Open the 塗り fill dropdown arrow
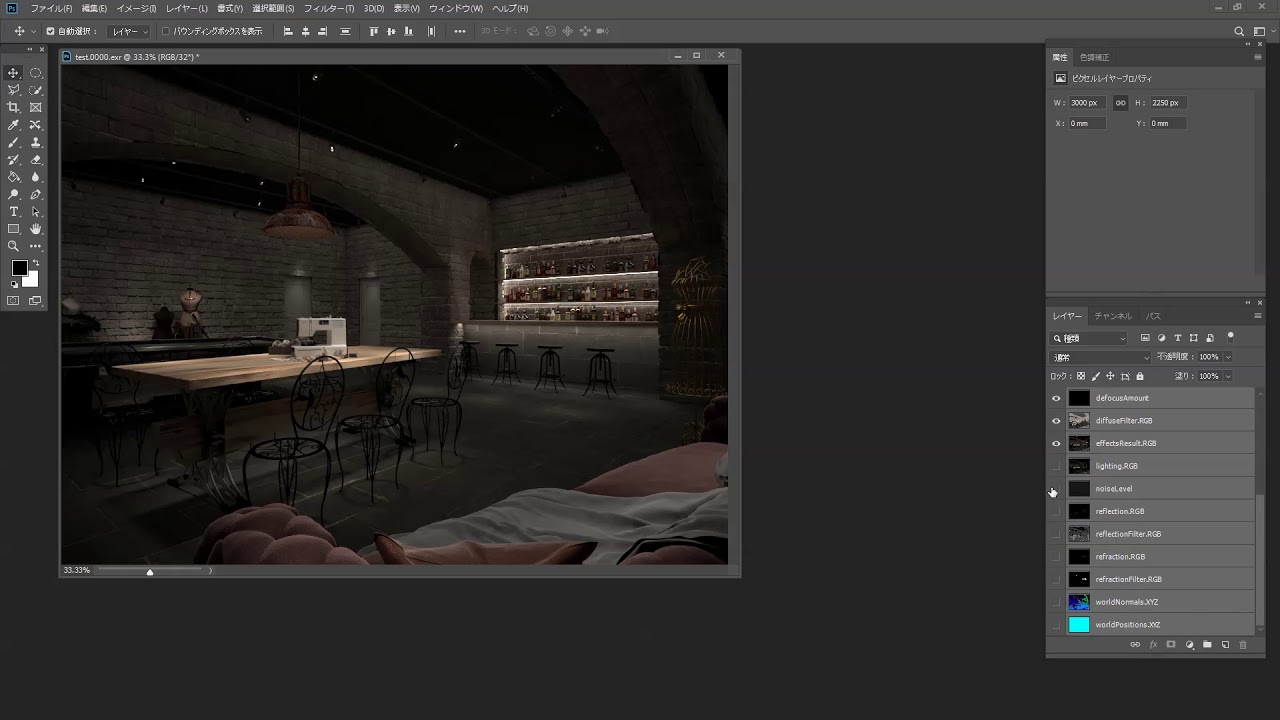This screenshot has height=720, width=1280. click(x=1228, y=376)
